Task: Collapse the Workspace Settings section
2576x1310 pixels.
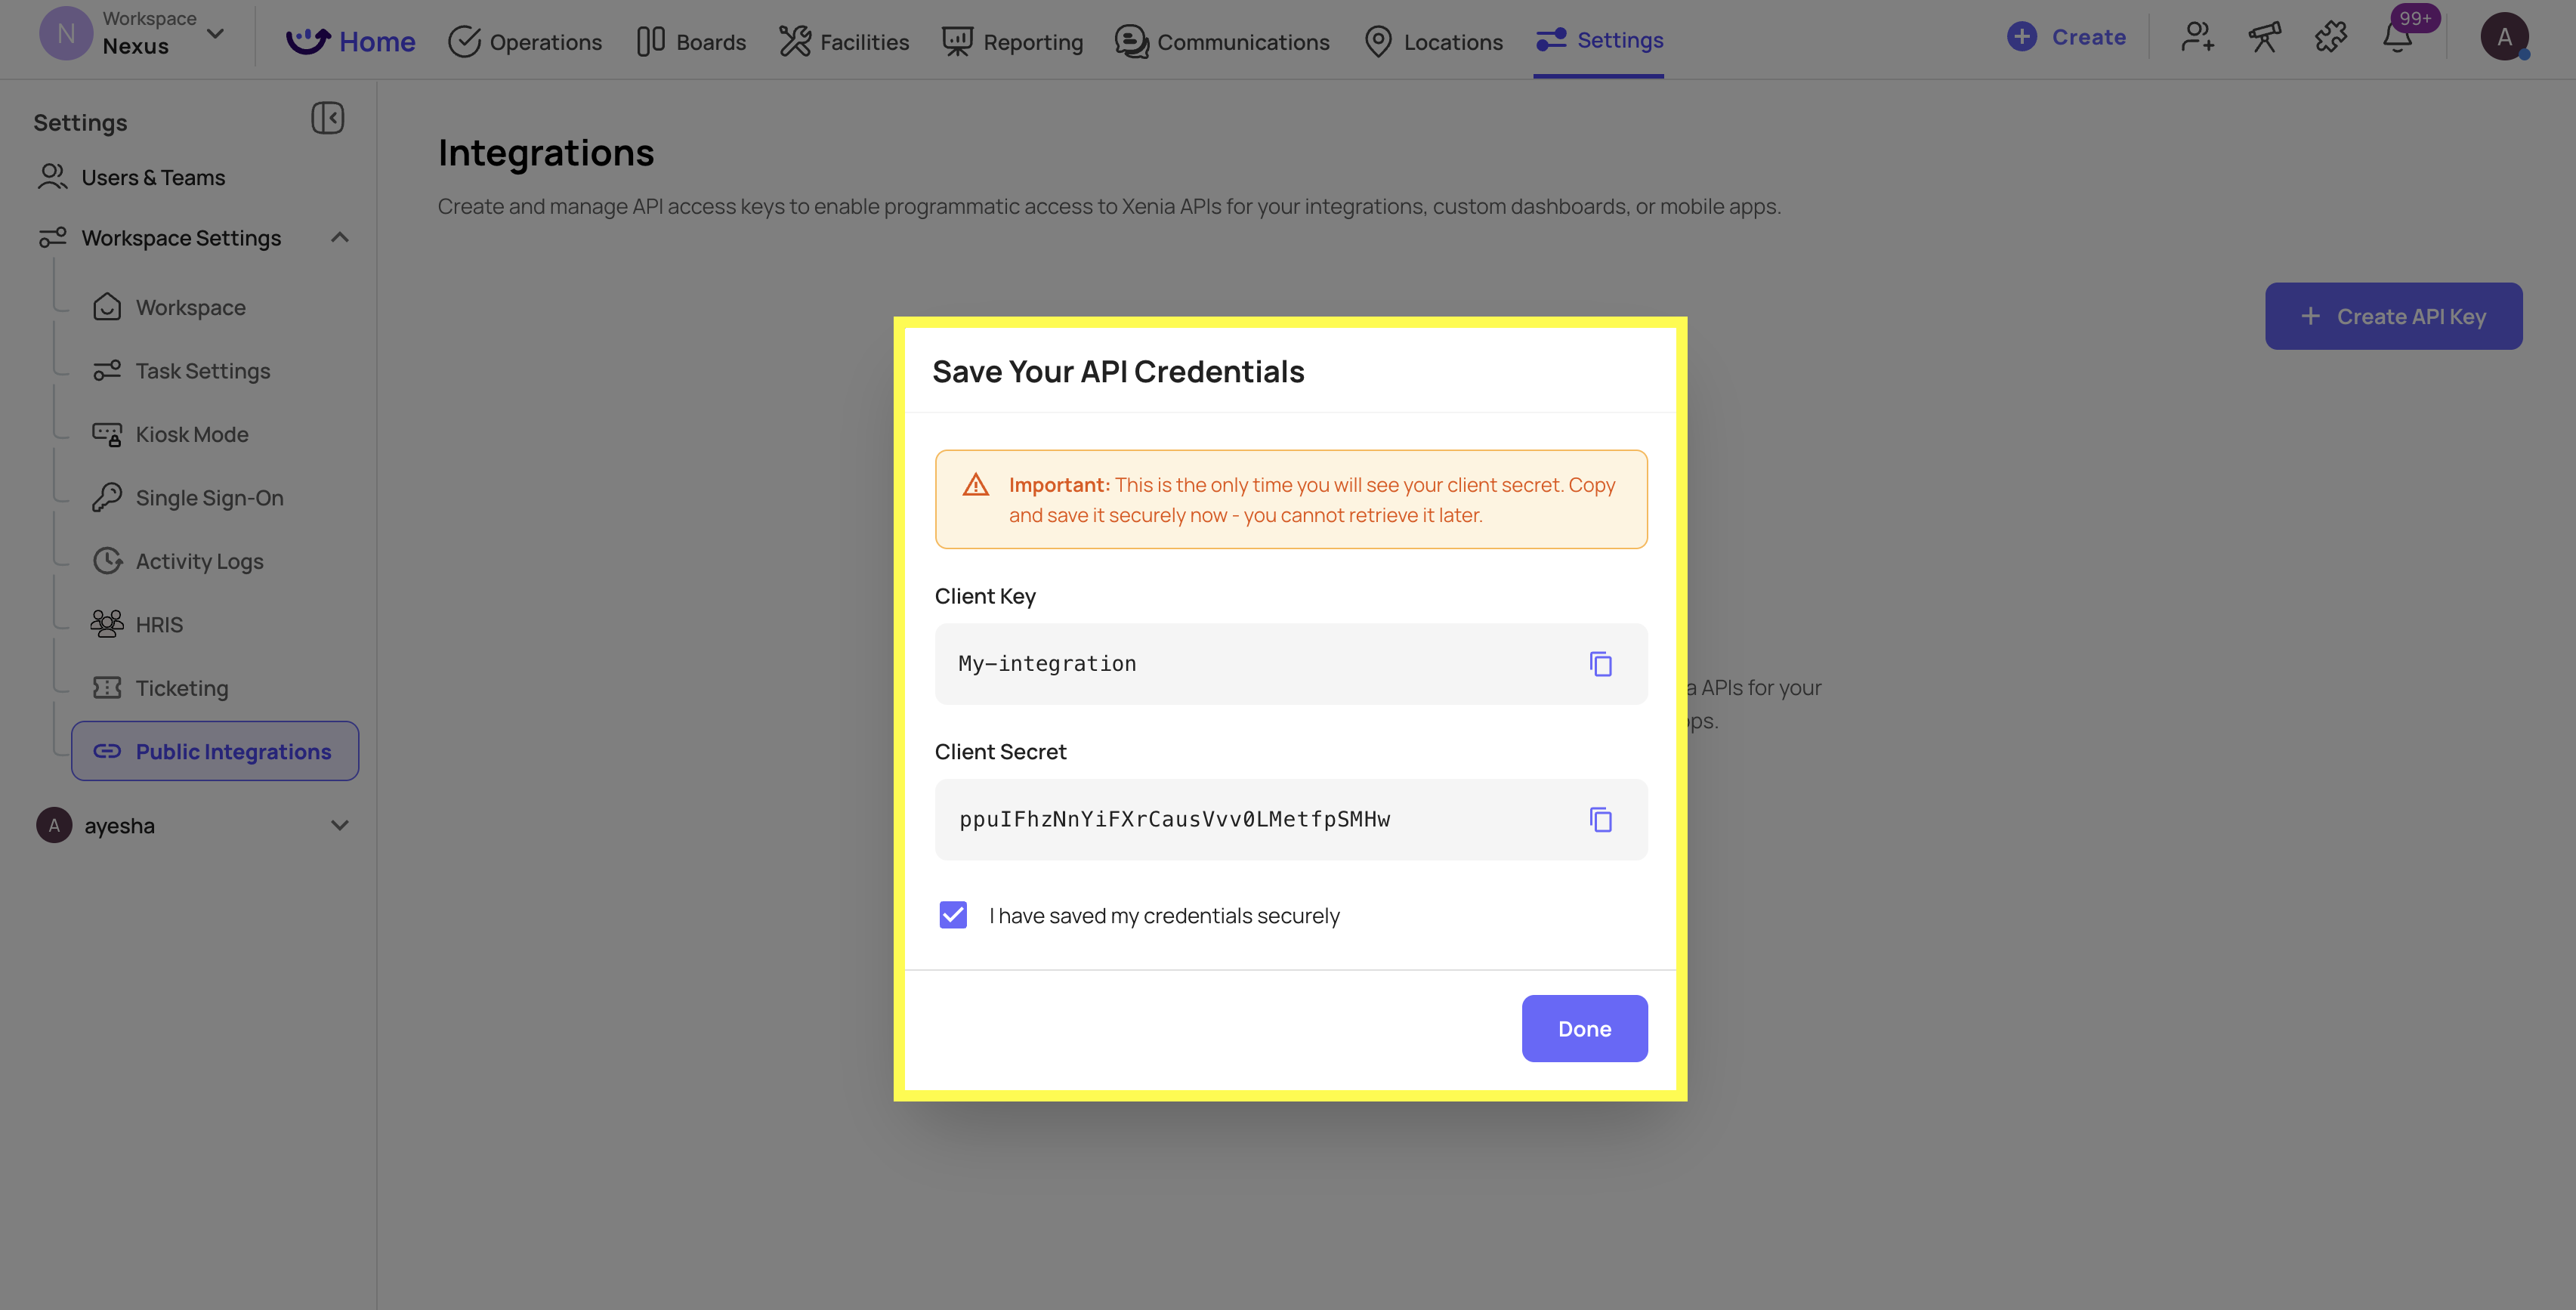Action: click(340, 238)
